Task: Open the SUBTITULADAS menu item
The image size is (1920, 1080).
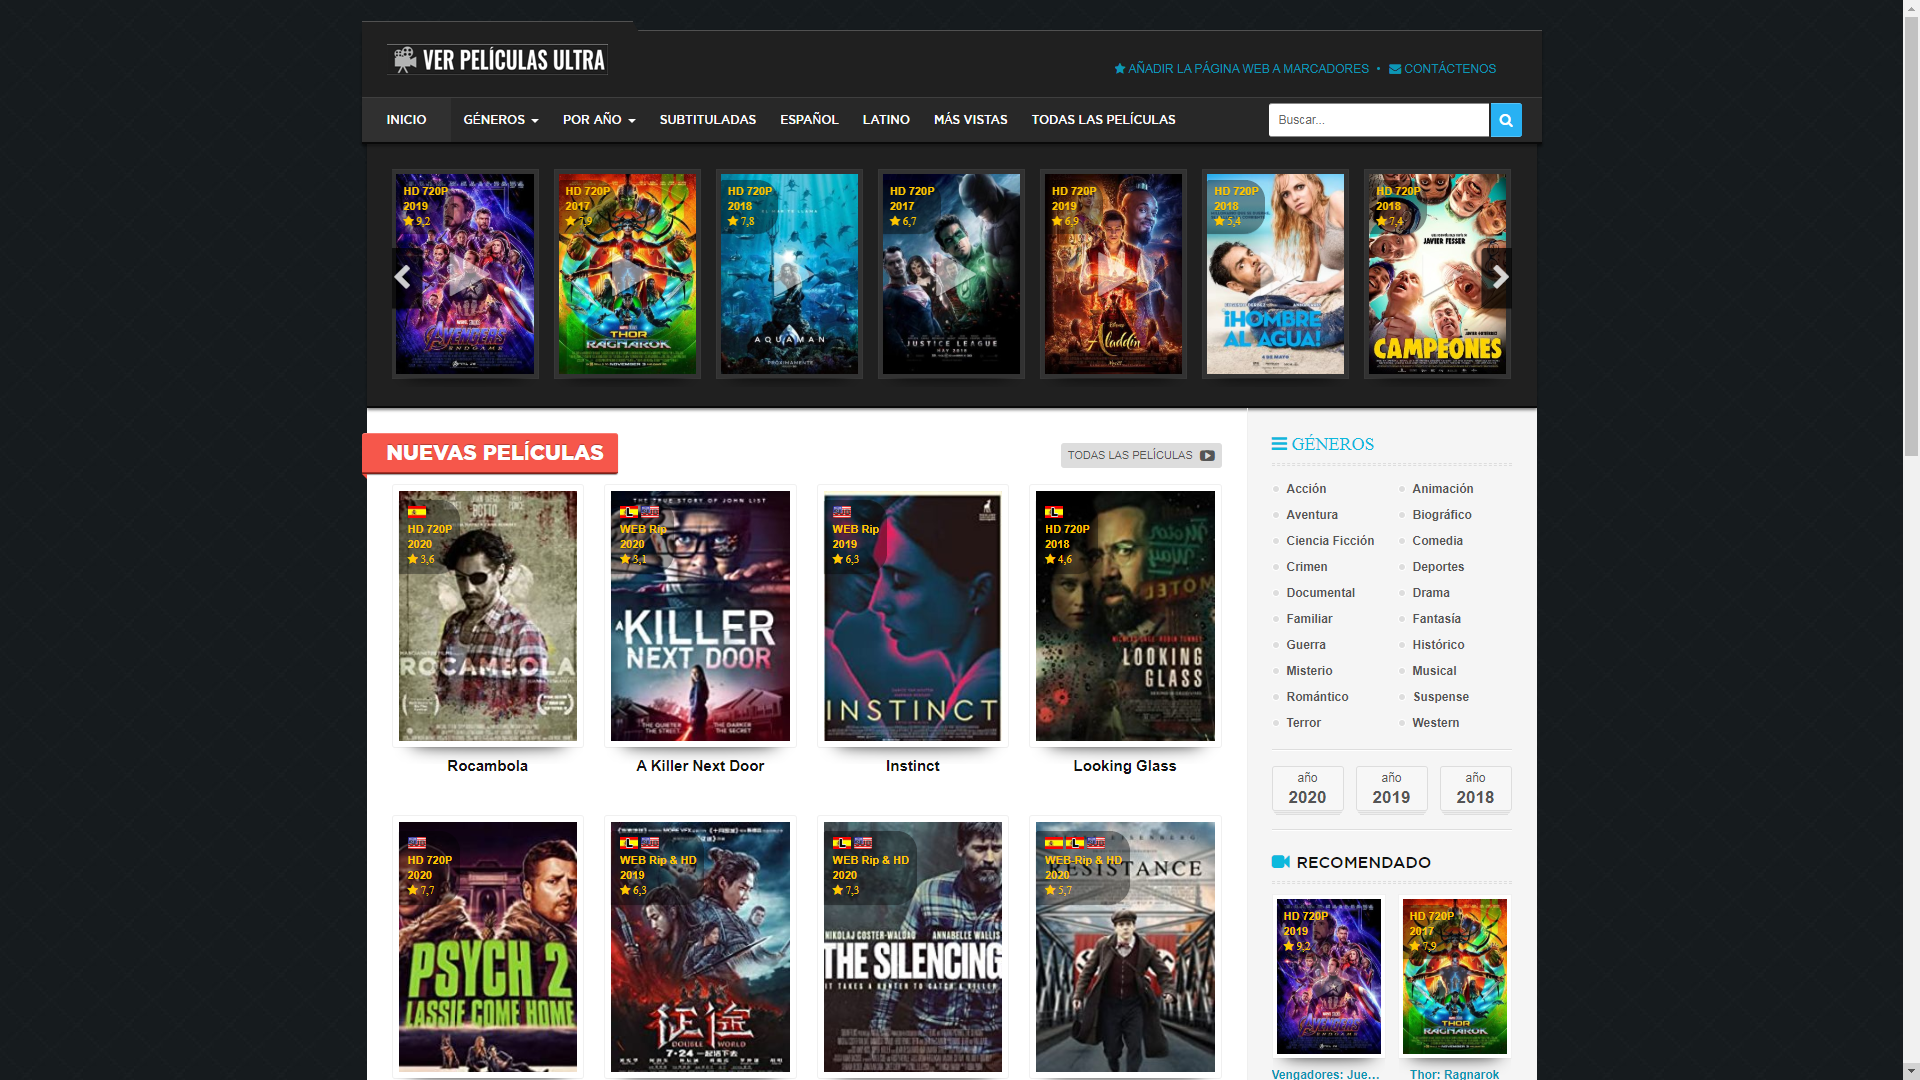Action: pos(707,119)
